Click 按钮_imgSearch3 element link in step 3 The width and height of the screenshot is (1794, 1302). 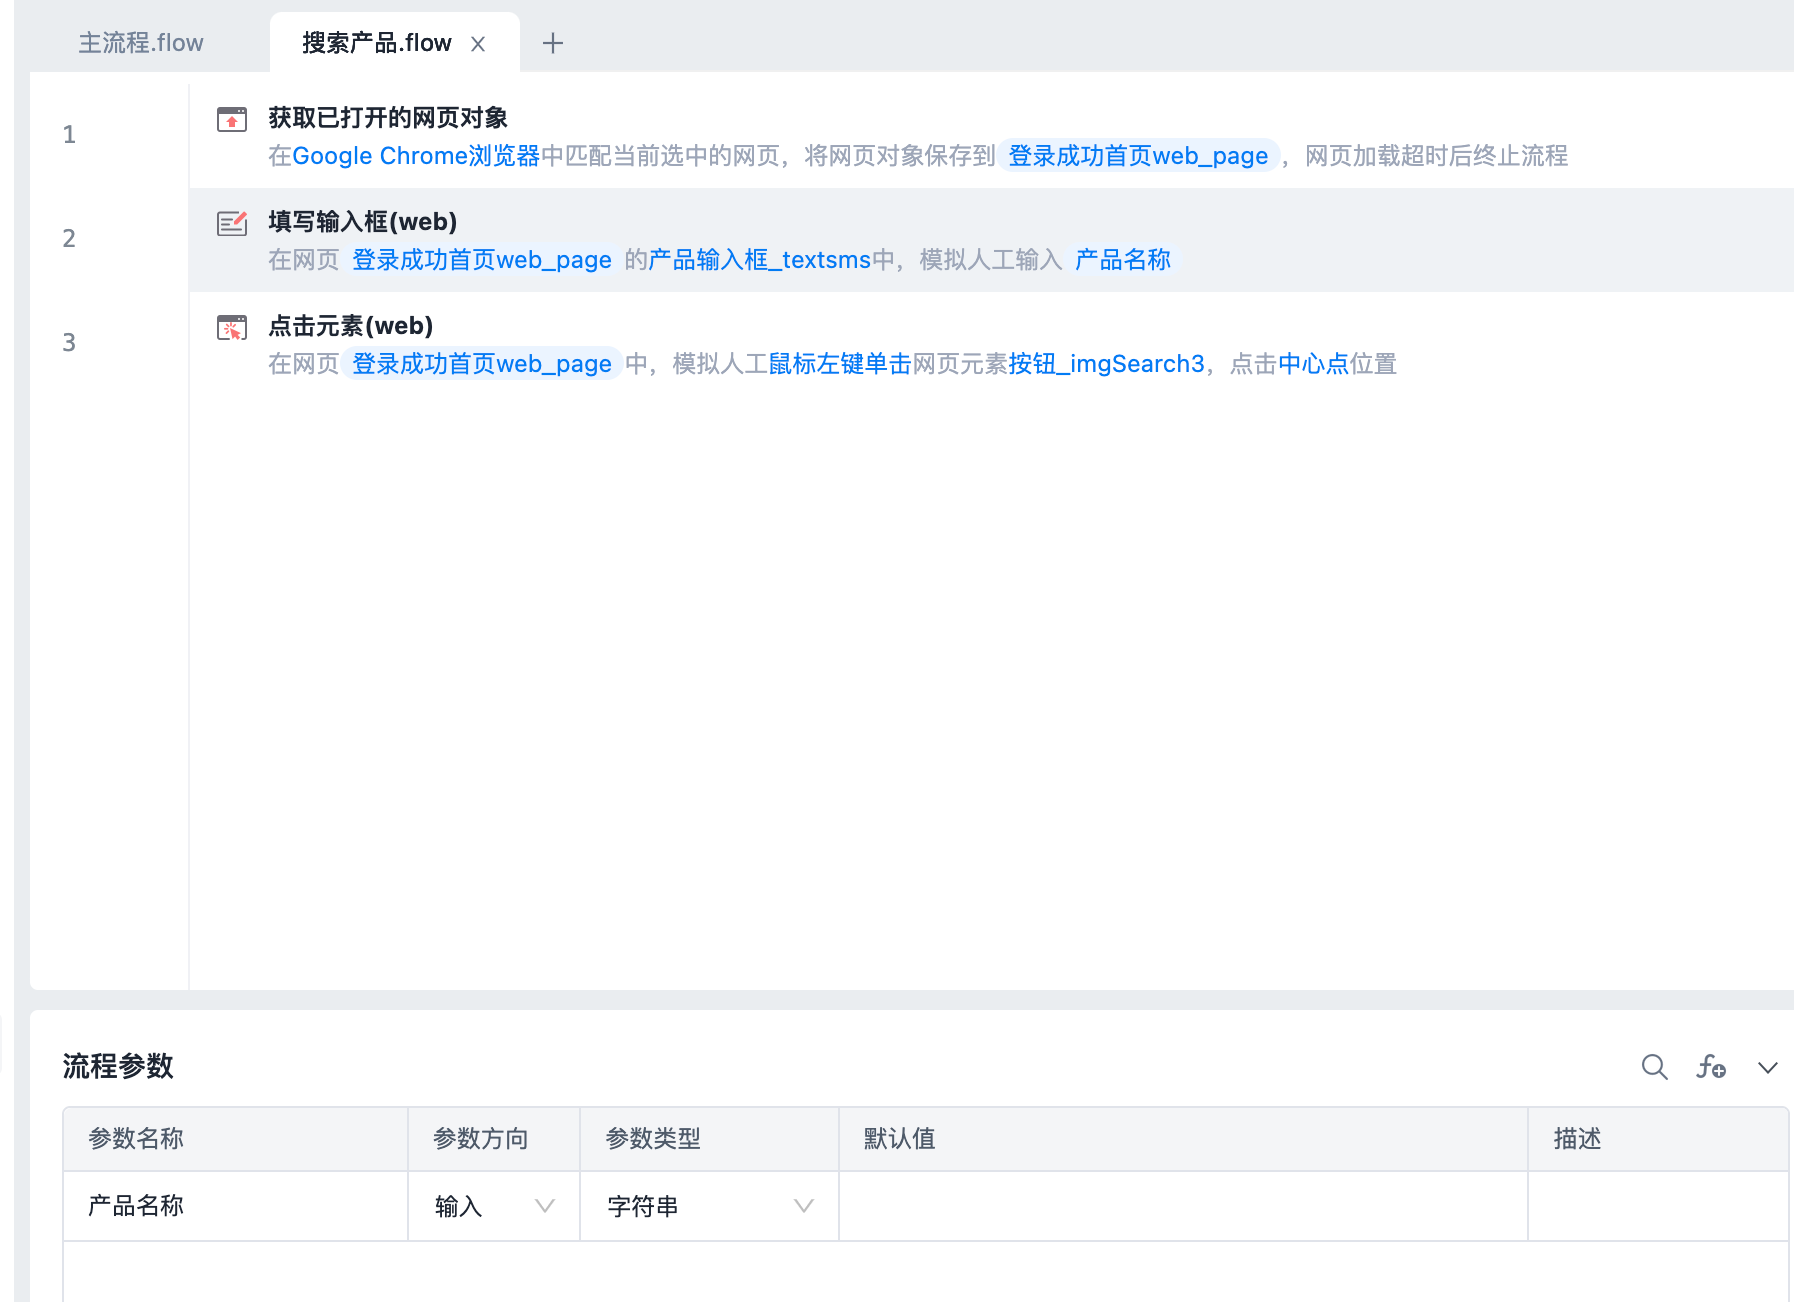pyautogui.click(x=1106, y=364)
